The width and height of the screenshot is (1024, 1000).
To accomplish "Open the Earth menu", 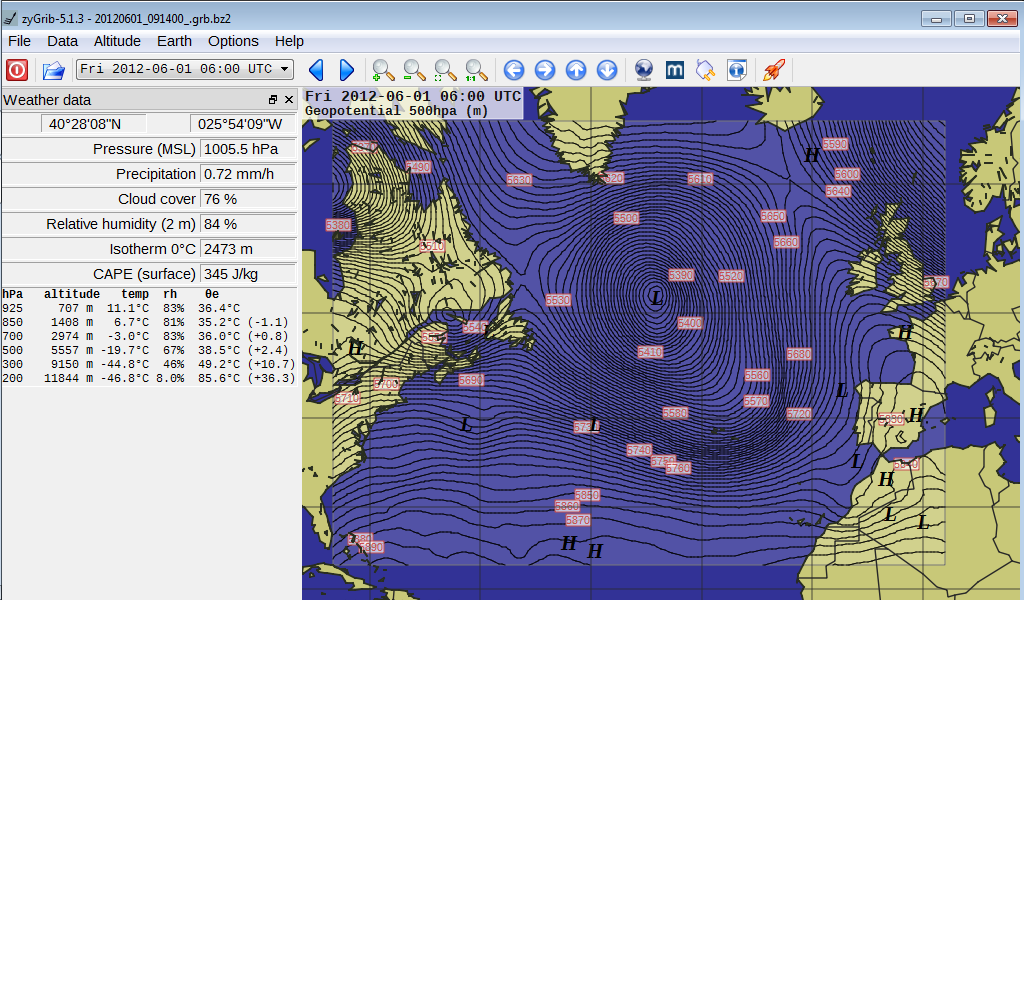I will coord(174,41).
